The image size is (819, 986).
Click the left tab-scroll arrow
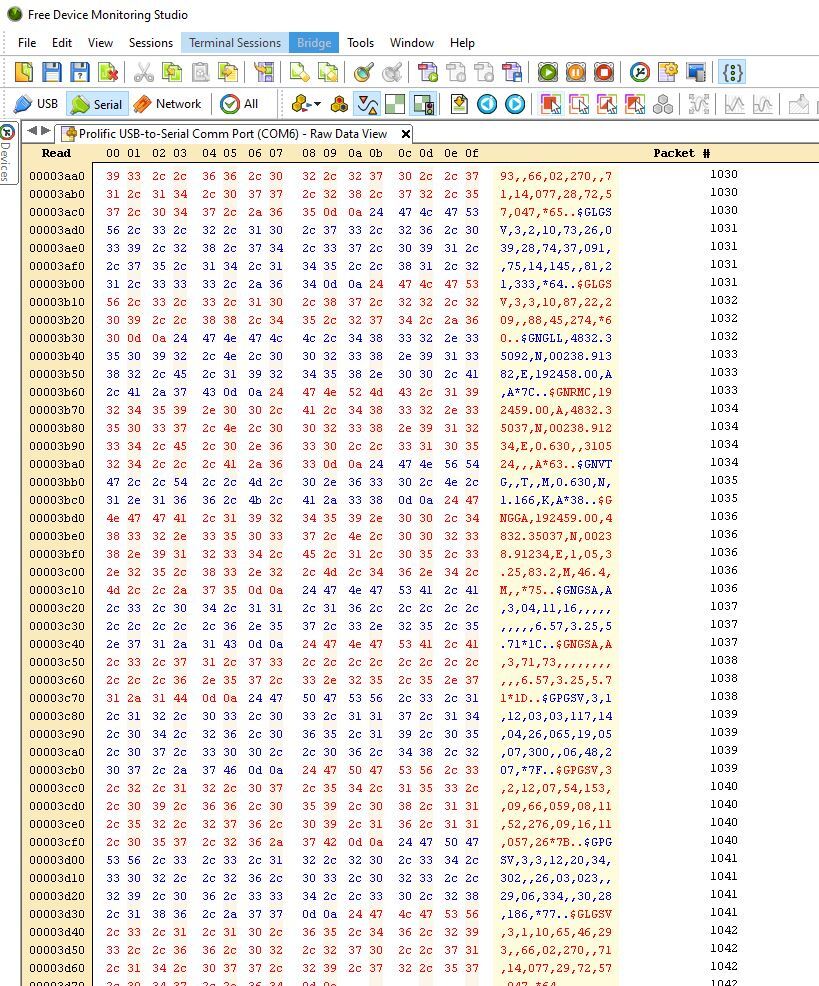pos(32,131)
